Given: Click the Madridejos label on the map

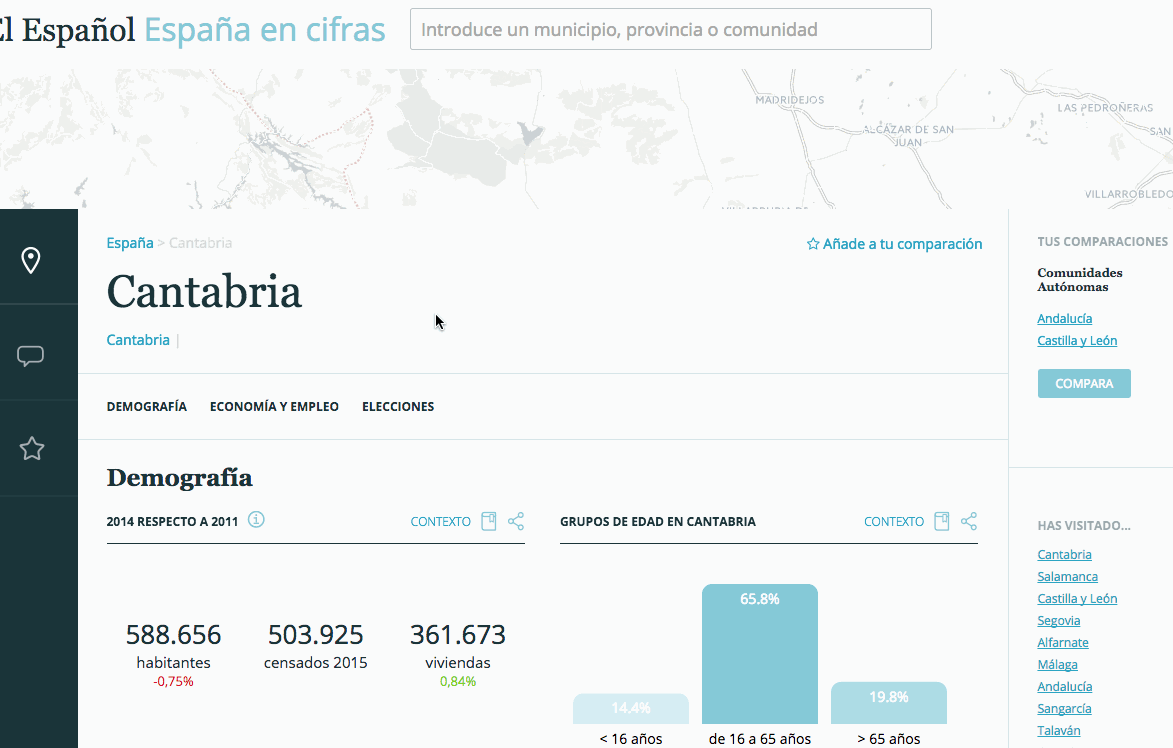Looking at the screenshot, I should click(789, 99).
